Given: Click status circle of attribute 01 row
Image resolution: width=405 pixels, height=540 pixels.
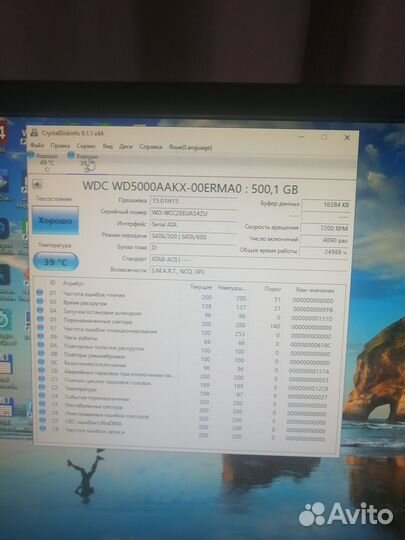Looking at the screenshot, I should pos(40,293).
